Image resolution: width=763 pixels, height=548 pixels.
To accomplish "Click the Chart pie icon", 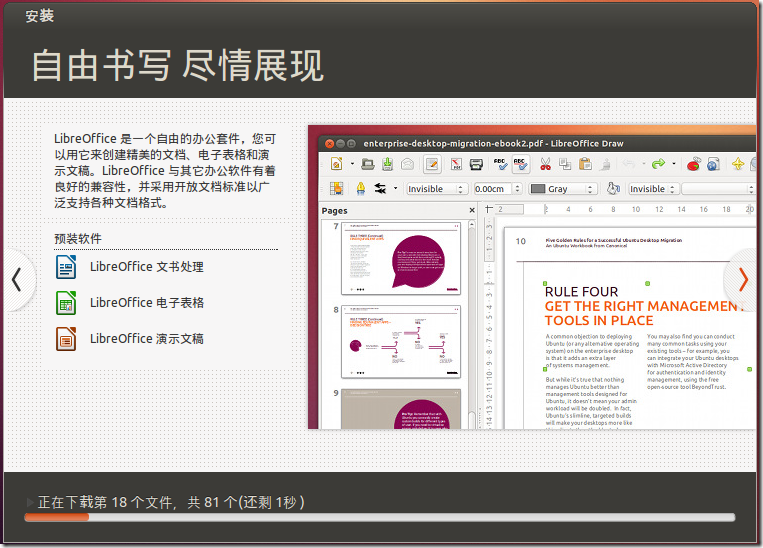I will coord(693,164).
